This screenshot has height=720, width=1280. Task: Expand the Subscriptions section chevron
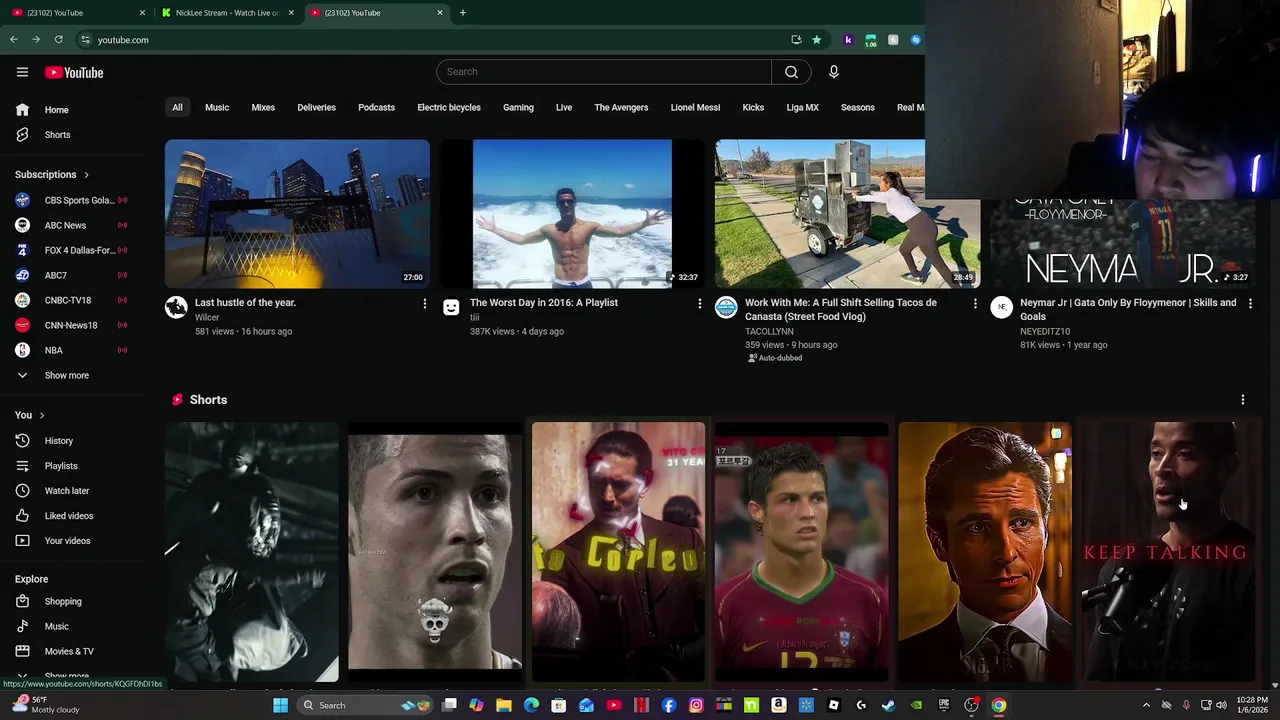coord(86,175)
